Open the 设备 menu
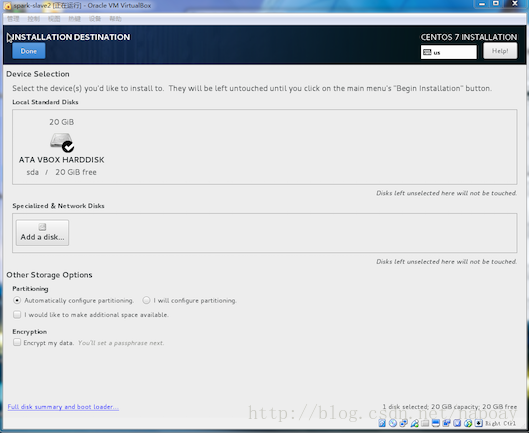 pyautogui.click(x=95, y=19)
